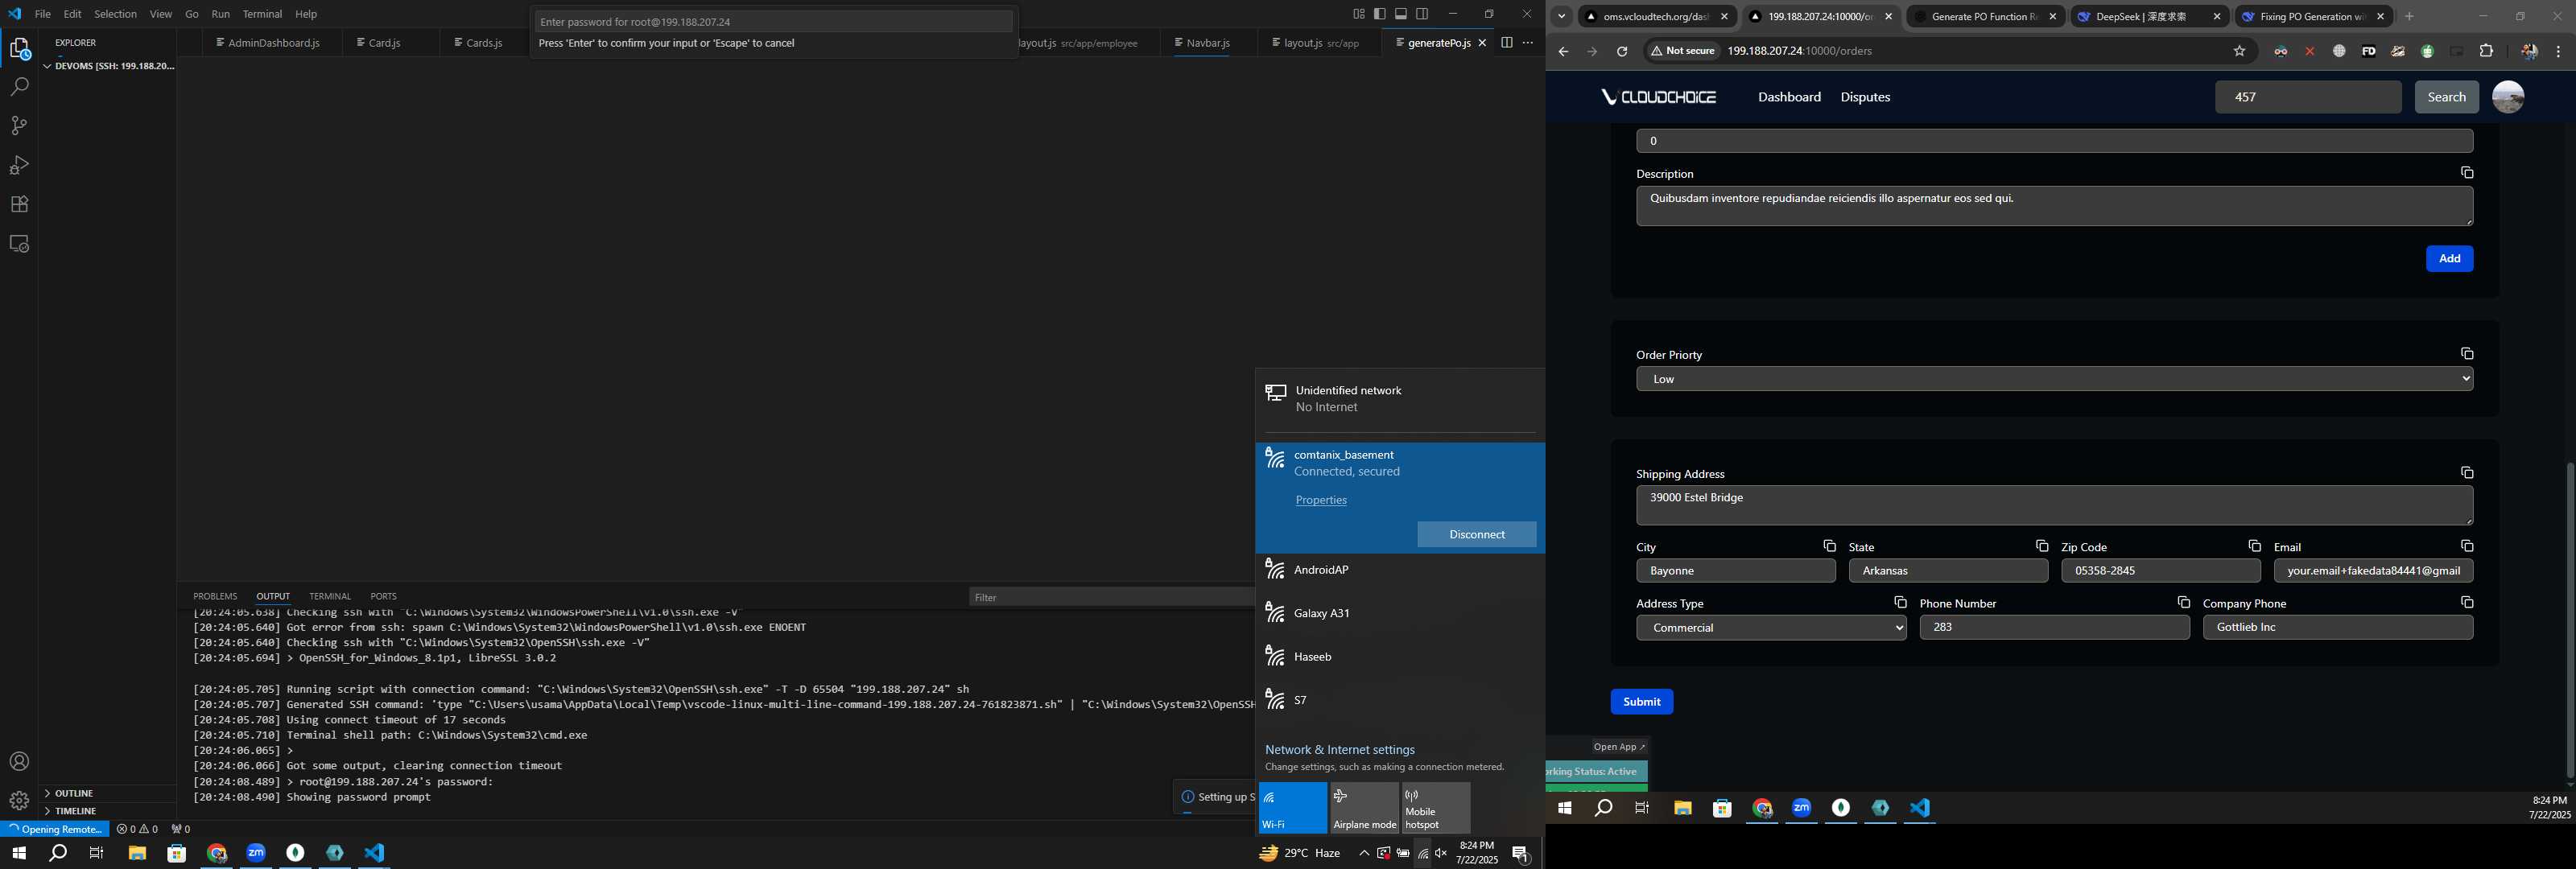Image resolution: width=2576 pixels, height=869 pixels.
Task: Open Remote Explorer in VS Code activity bar
Action: (x=19, y=244)
